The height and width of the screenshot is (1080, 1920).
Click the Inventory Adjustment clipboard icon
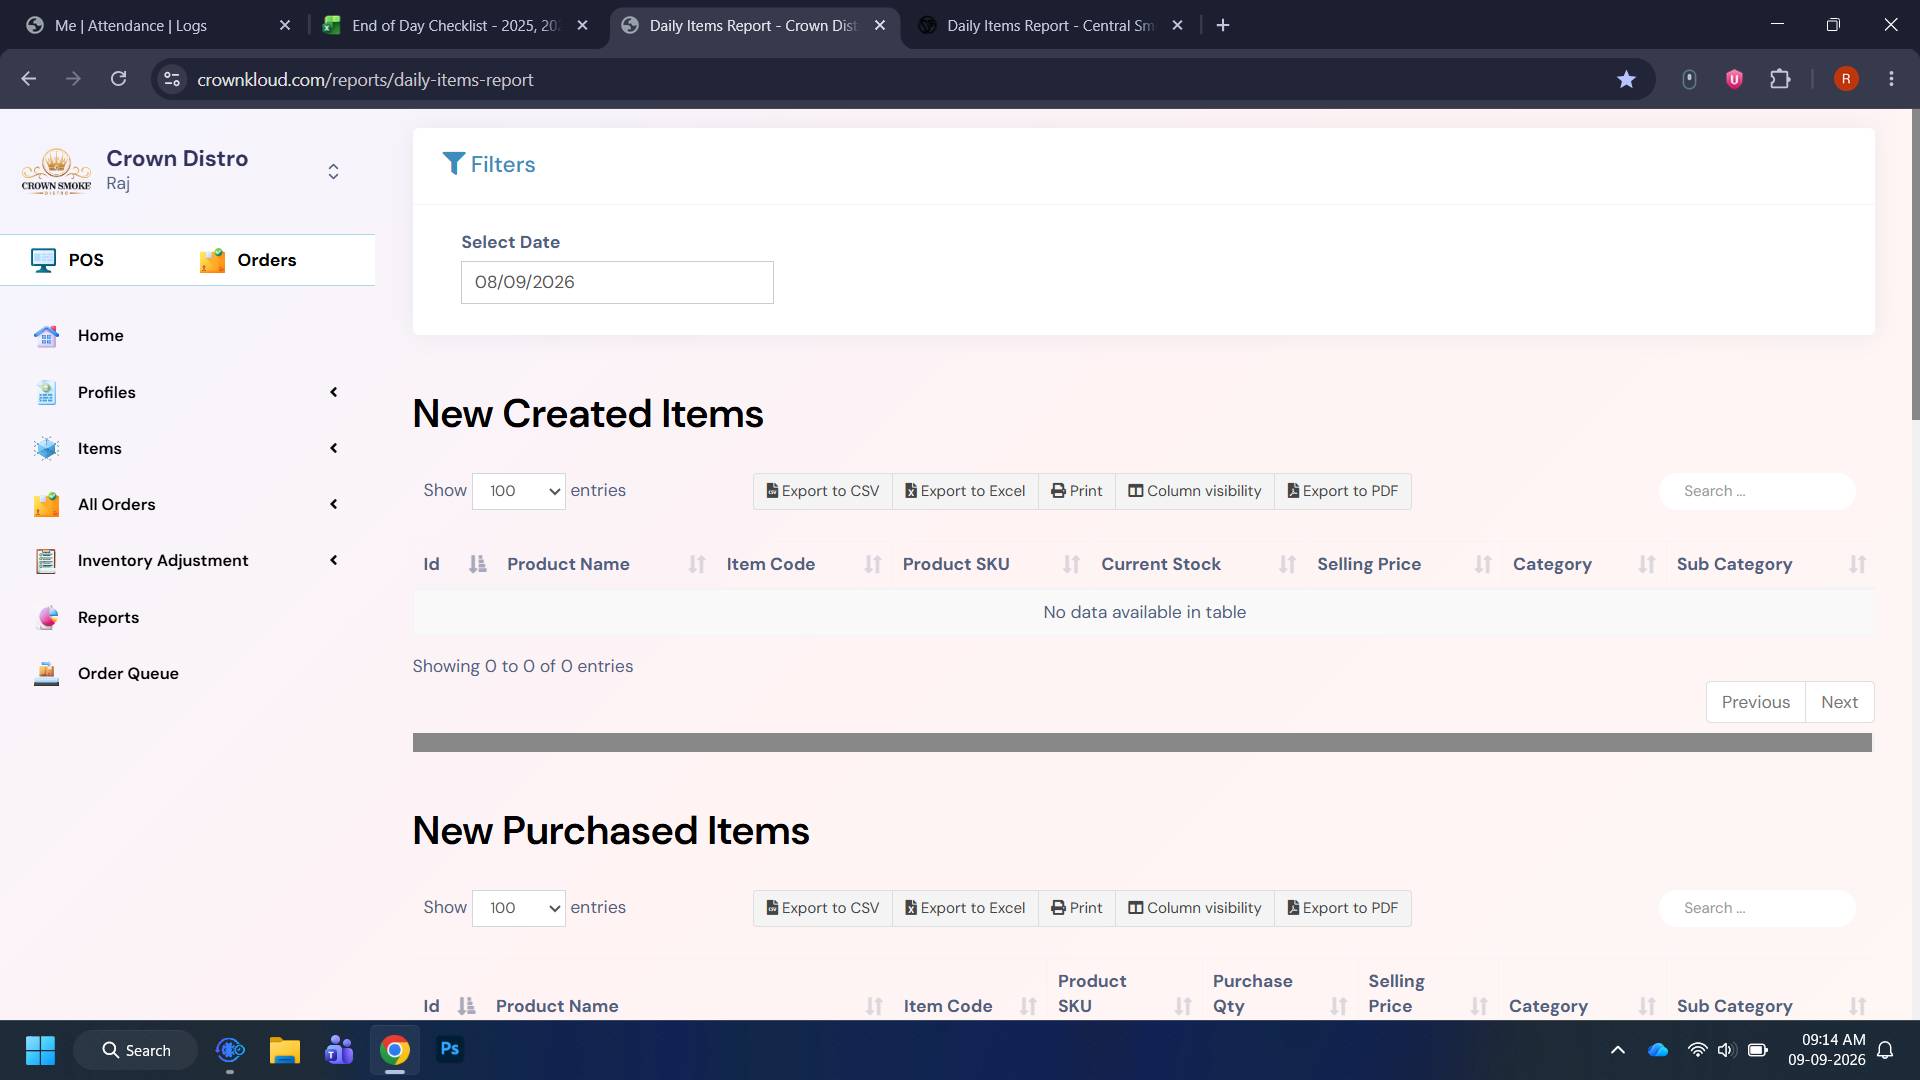point(46,561)
